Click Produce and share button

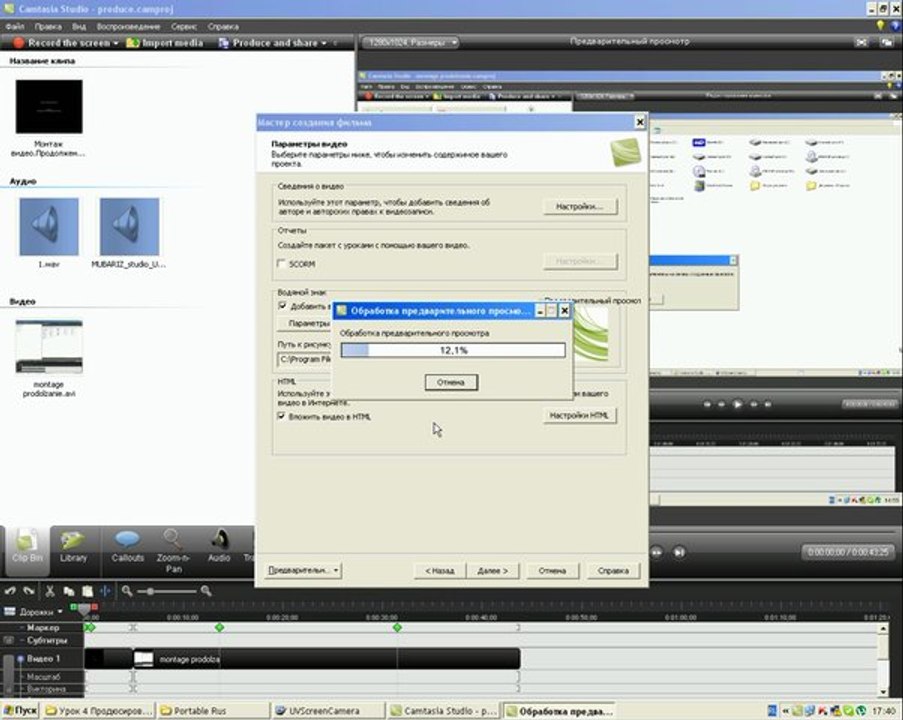pyautogui.click(x=269, y=43)
